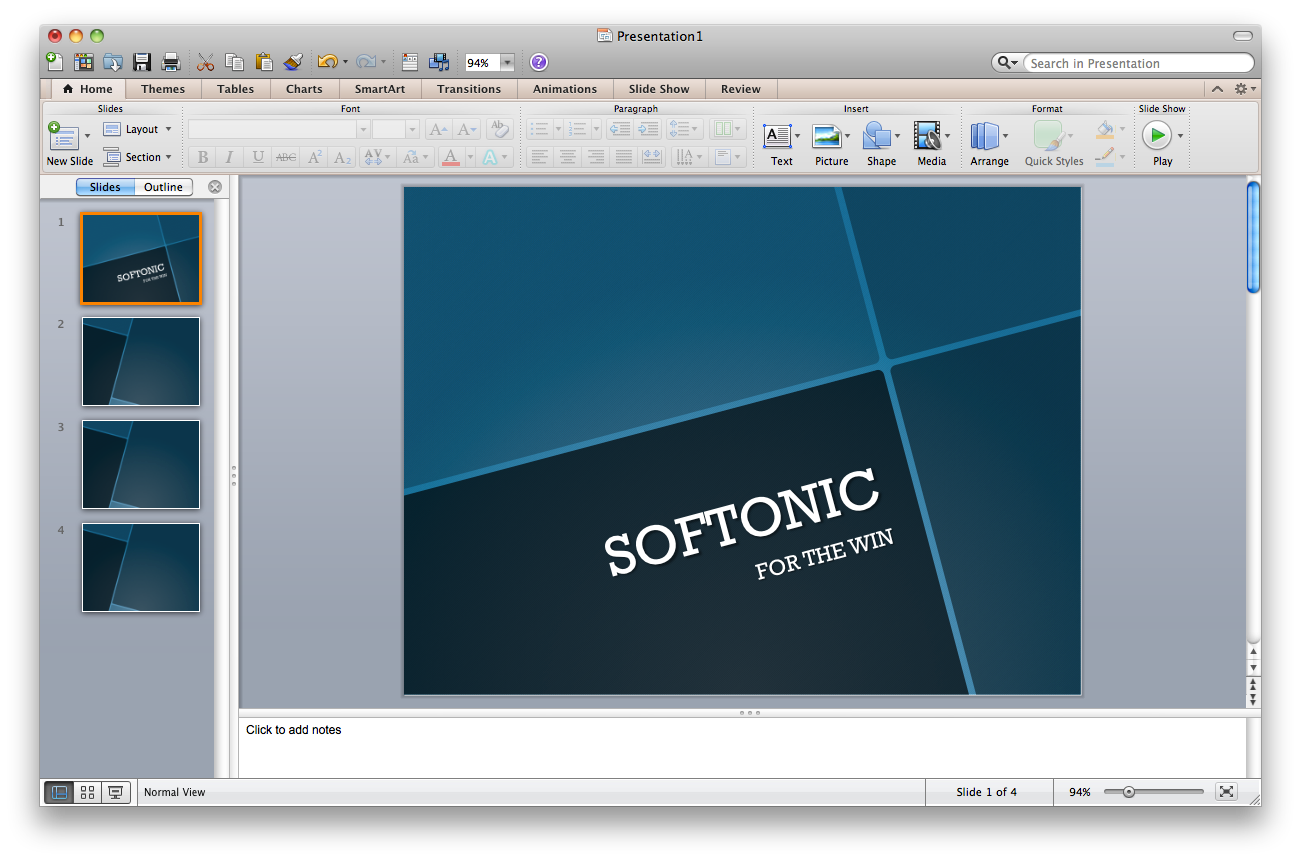Open the Toolbox icon in the toolbar

click(x=410, y=62)
